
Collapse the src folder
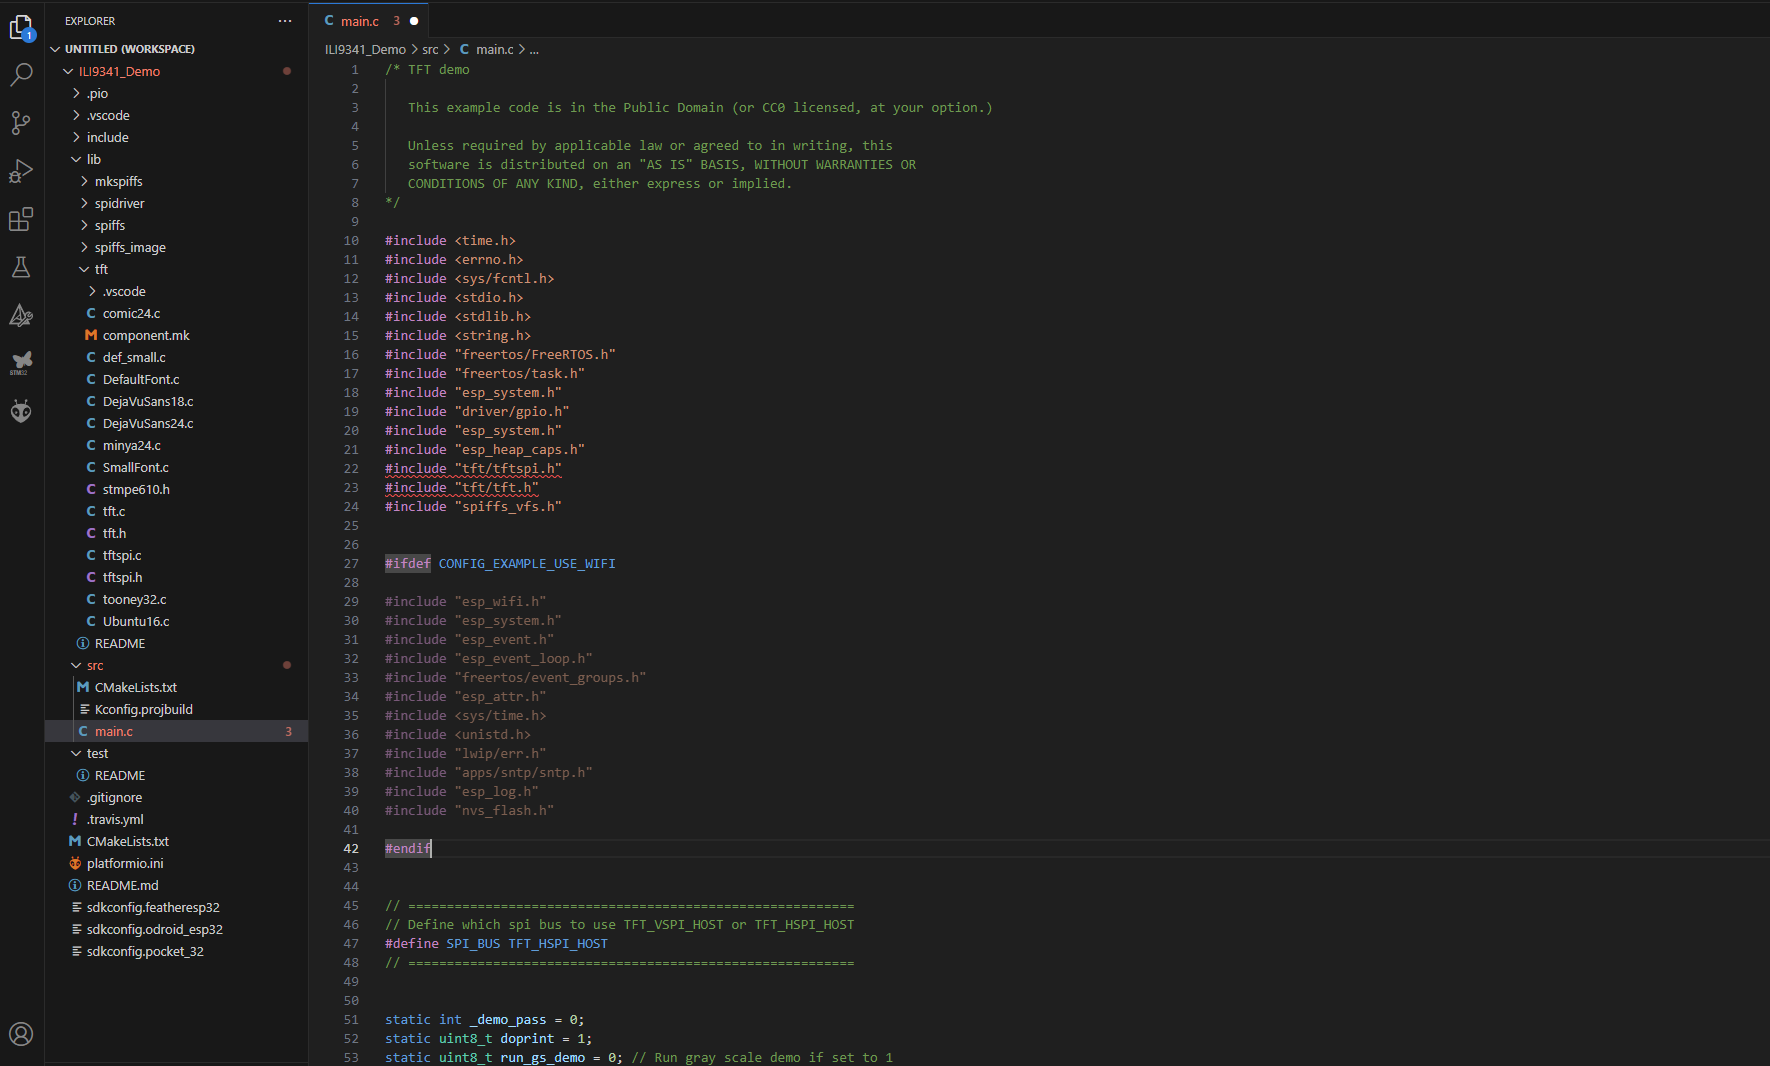click(x=76, y=665)
